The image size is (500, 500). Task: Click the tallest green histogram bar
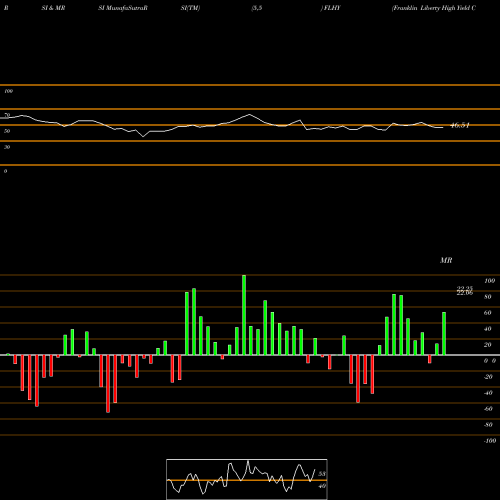[244, 315]
